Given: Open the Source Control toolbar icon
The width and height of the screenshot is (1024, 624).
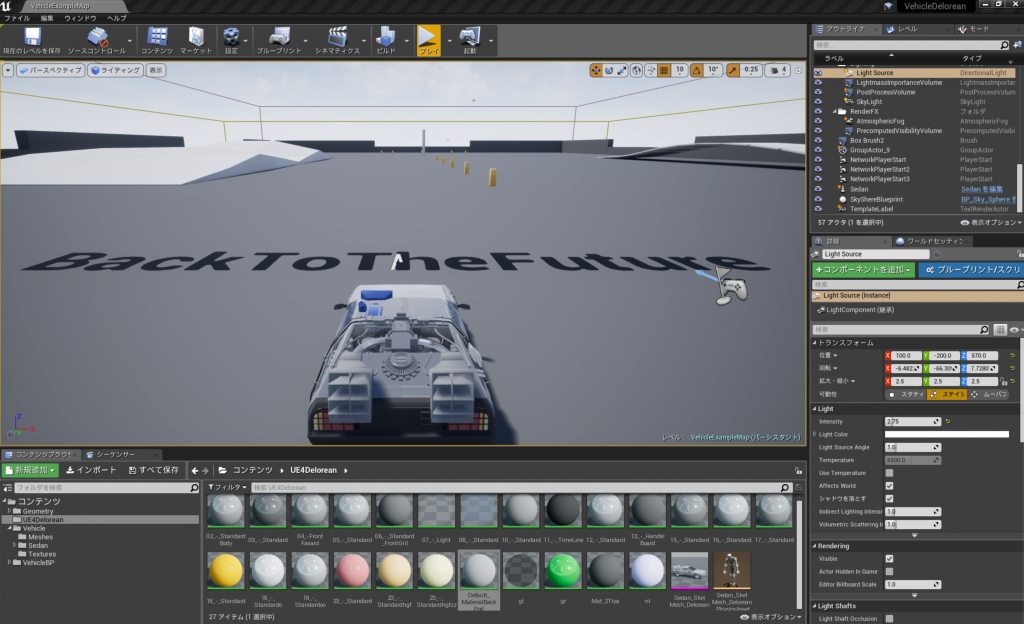Looking at the screenshot, I should coord(97,40).
